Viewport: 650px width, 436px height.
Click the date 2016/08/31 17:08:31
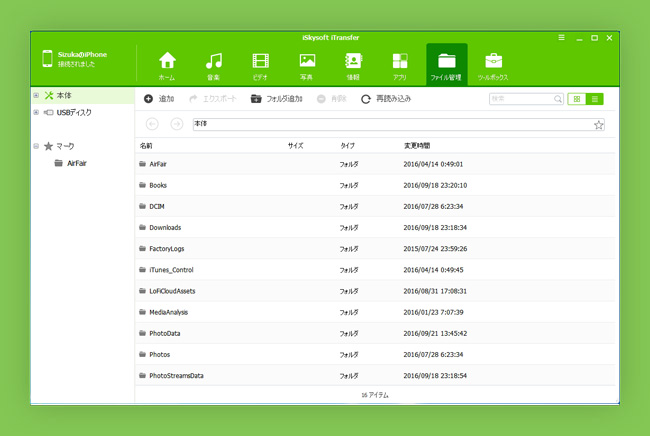435,291
